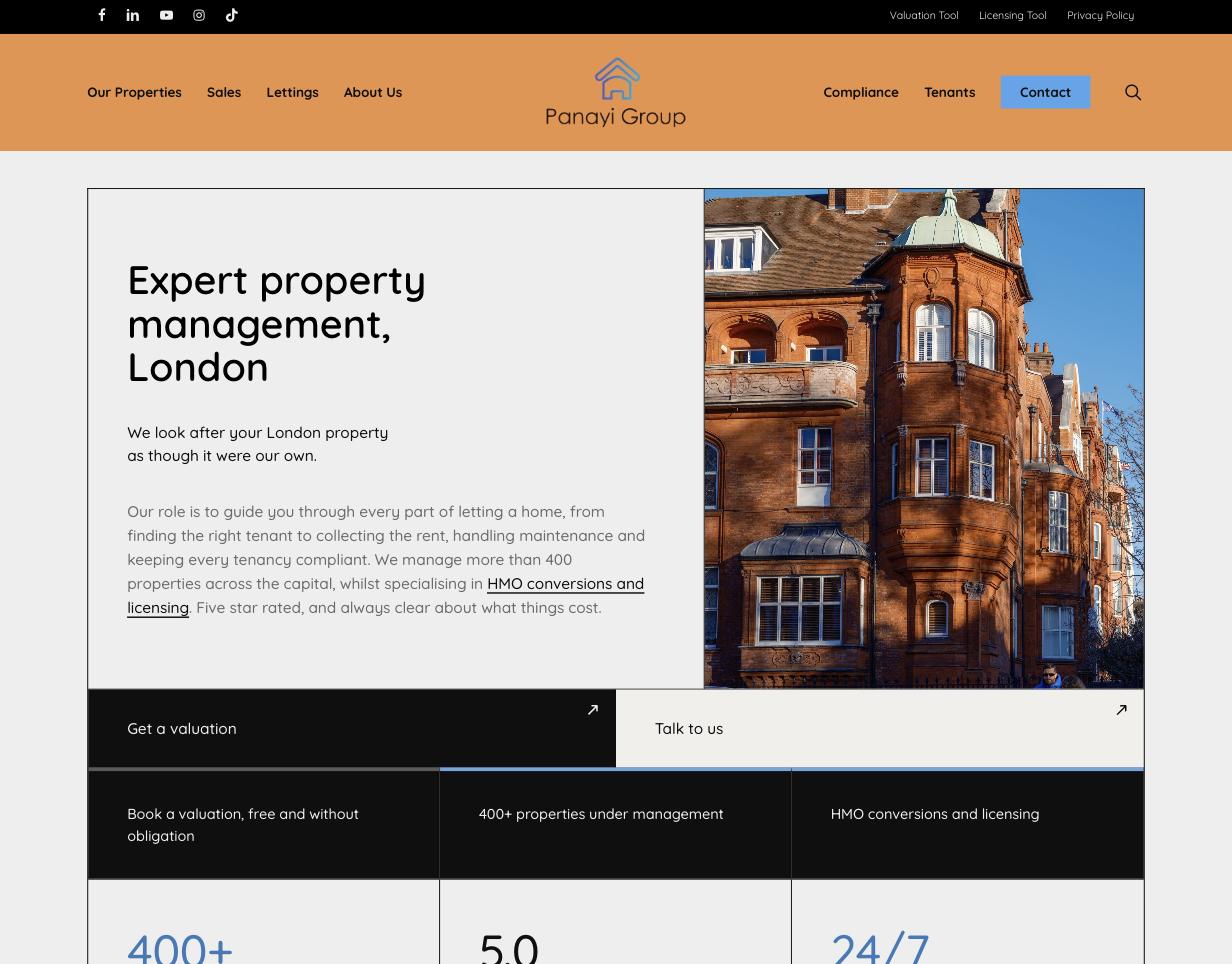Open the LinkedIn social icon
Image resolution: width=1232 pixels, height=964 pixels.
click(x=133, y=15)
